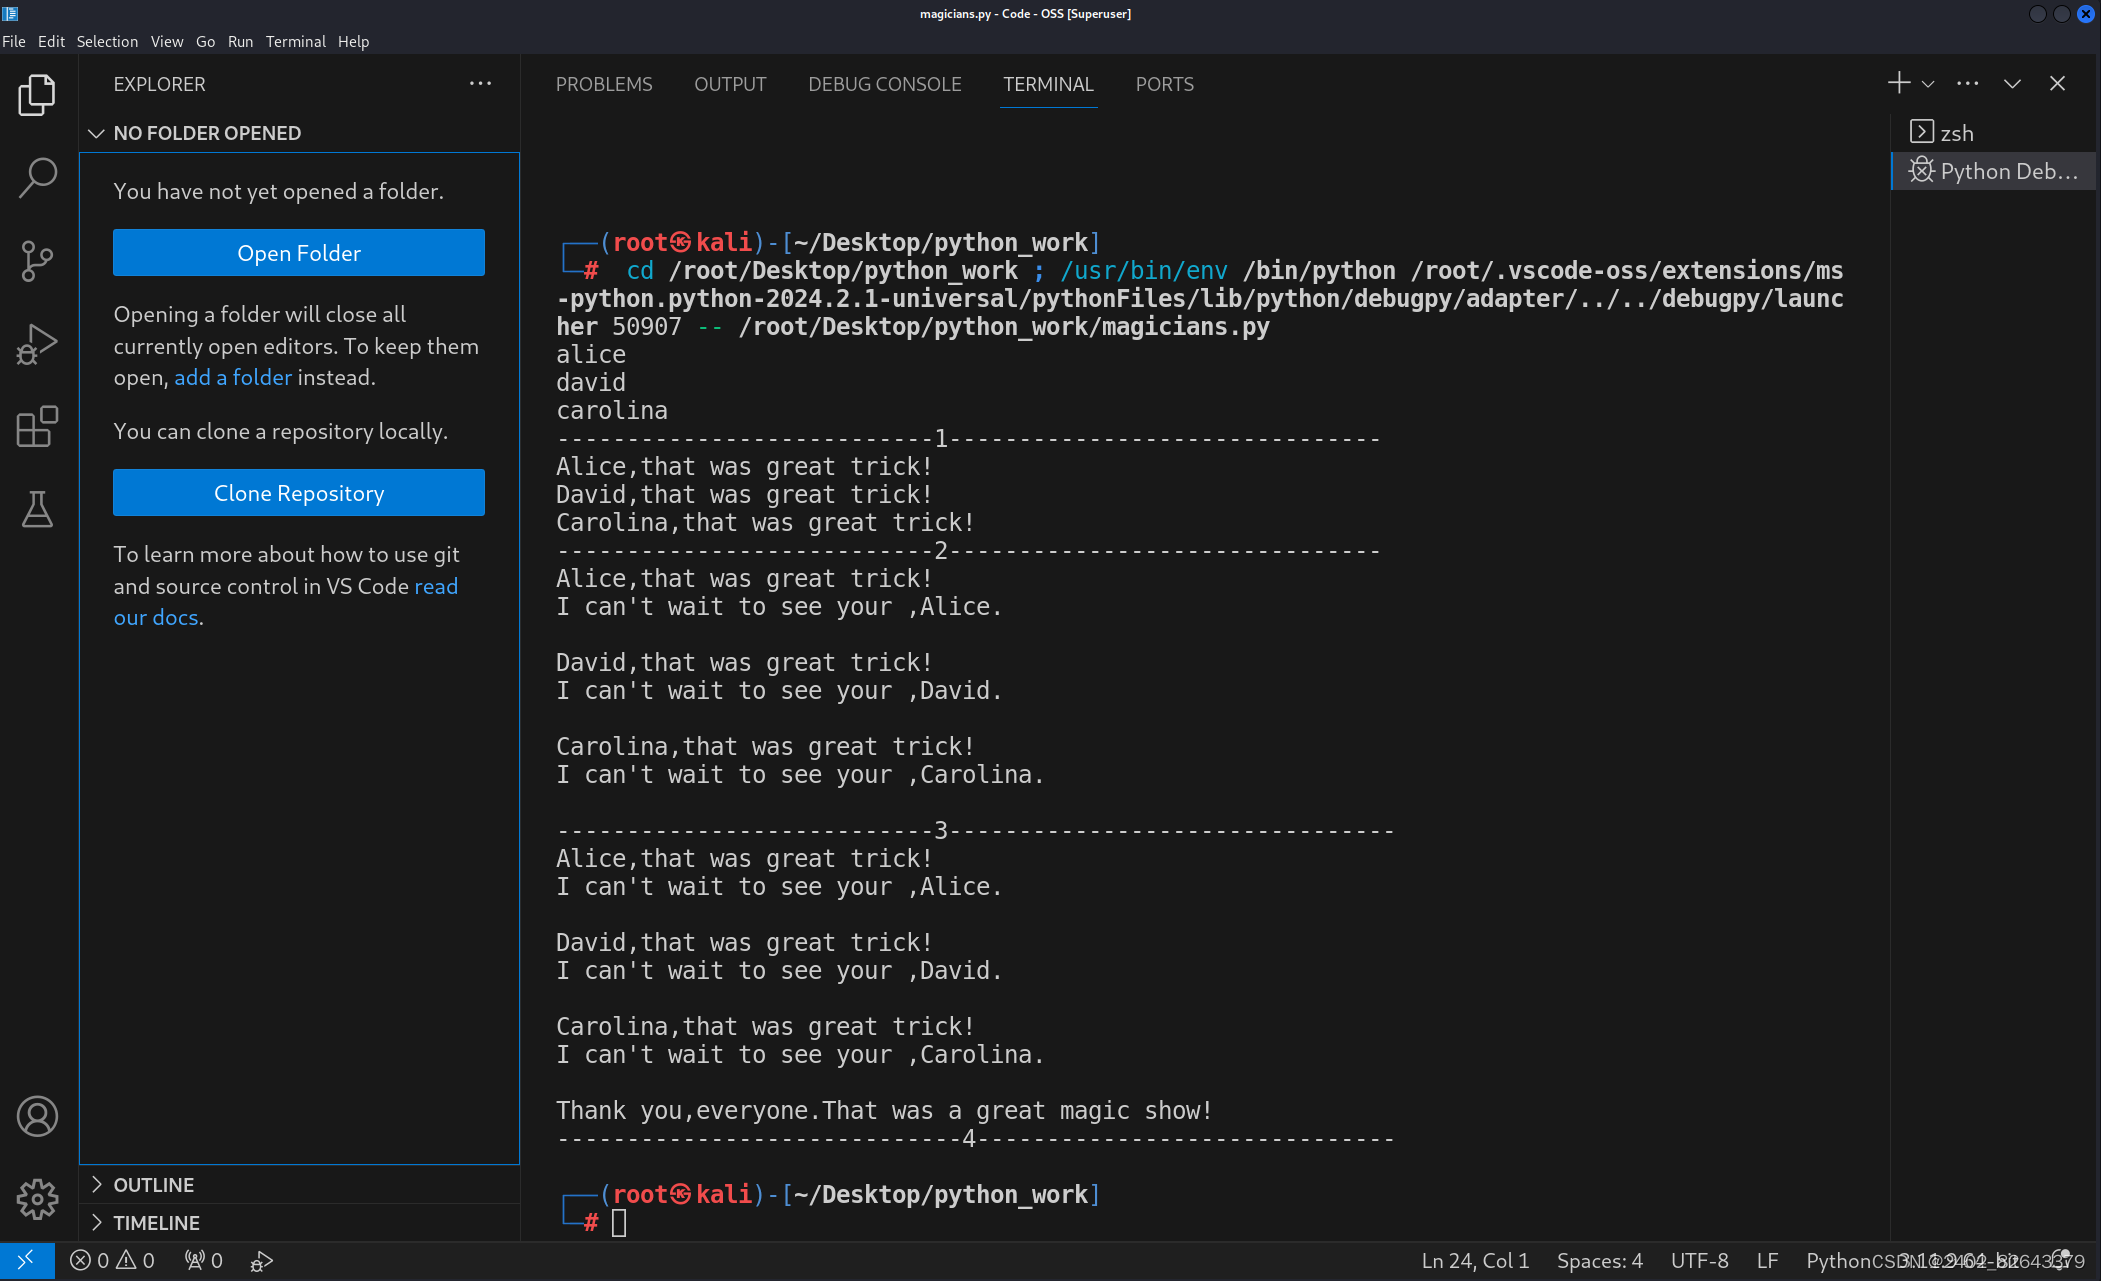Open the Explorer view in activity bar
Viewport: 2101px width, 1281px height.
37,95
